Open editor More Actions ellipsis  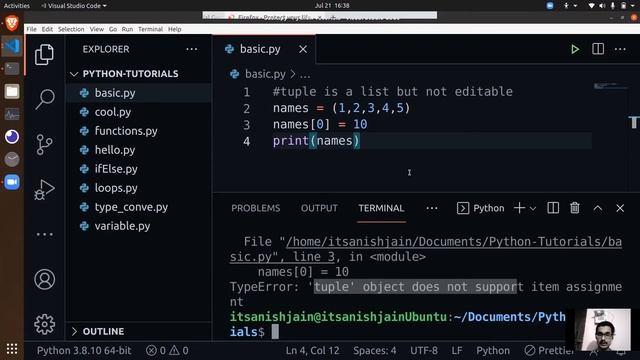click(x=620, y=49)
